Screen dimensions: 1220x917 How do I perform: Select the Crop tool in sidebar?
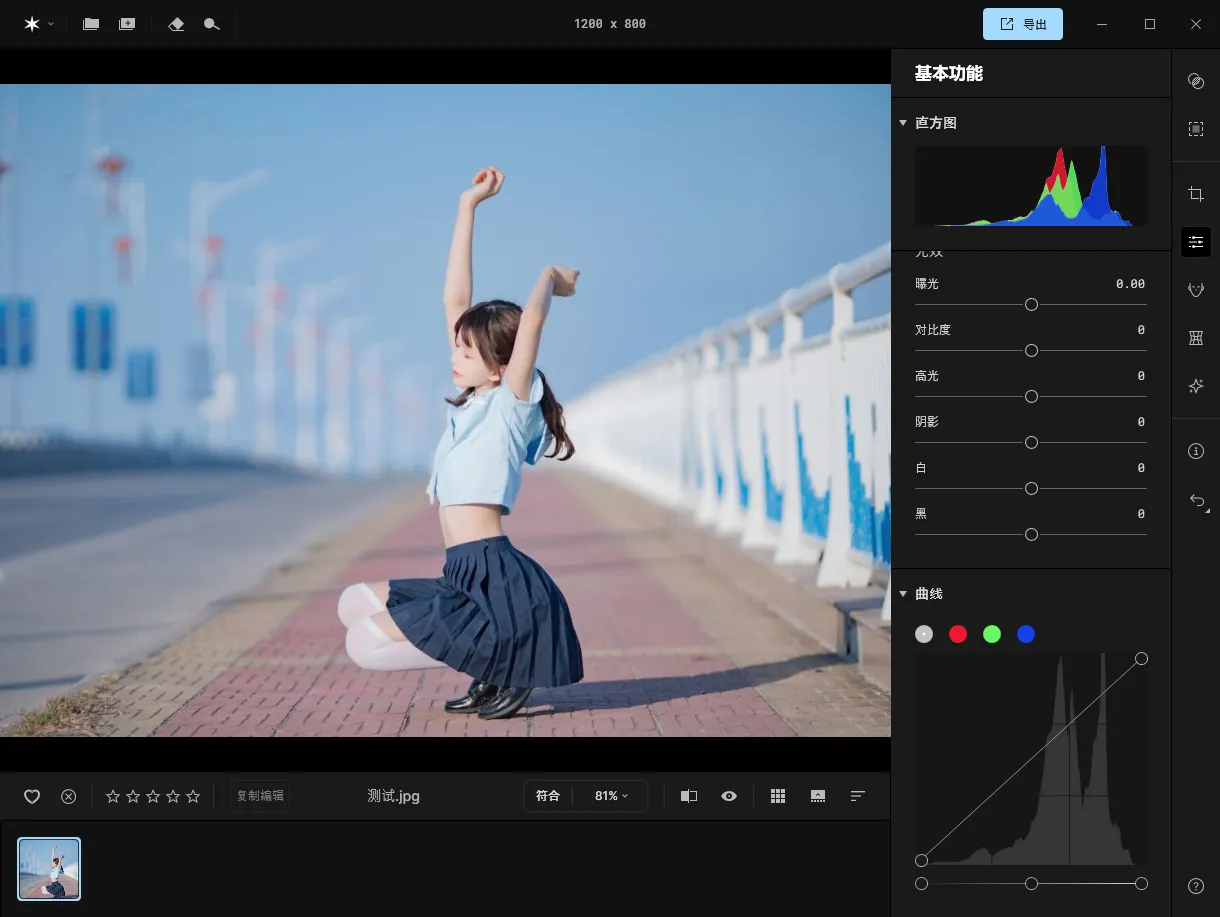1195,194
